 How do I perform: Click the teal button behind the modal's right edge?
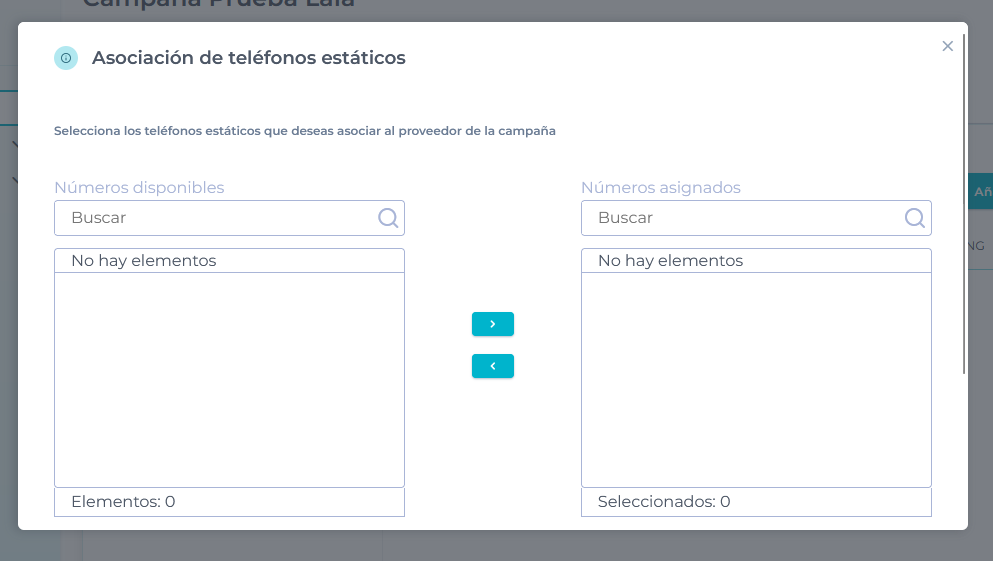tap(981, 191)
